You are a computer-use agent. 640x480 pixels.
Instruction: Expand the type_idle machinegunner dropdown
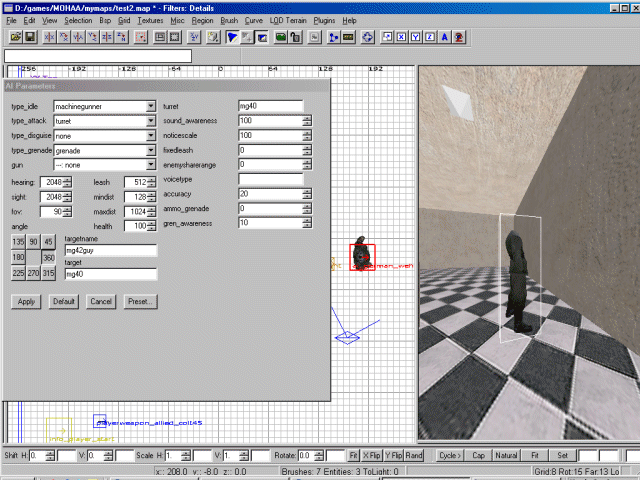point(150,106)
